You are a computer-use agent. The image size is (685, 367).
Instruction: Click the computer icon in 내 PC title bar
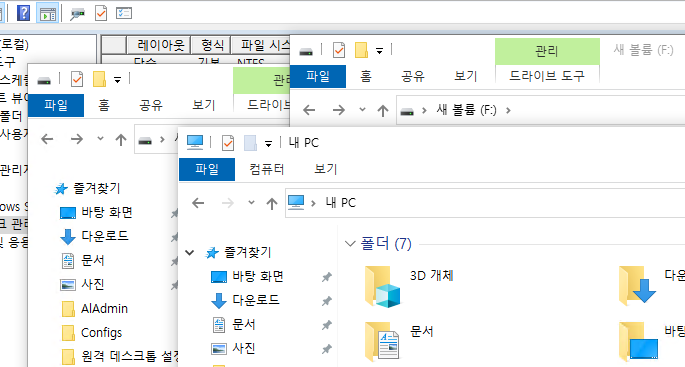pyautogui.click(x=195, y=142)
